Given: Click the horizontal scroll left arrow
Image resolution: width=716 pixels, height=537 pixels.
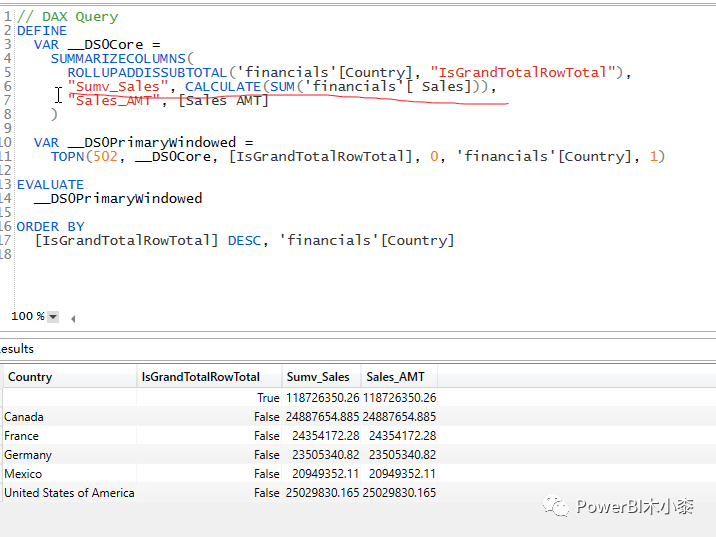Looking at the screenshot, I should [x=73, y=318].
